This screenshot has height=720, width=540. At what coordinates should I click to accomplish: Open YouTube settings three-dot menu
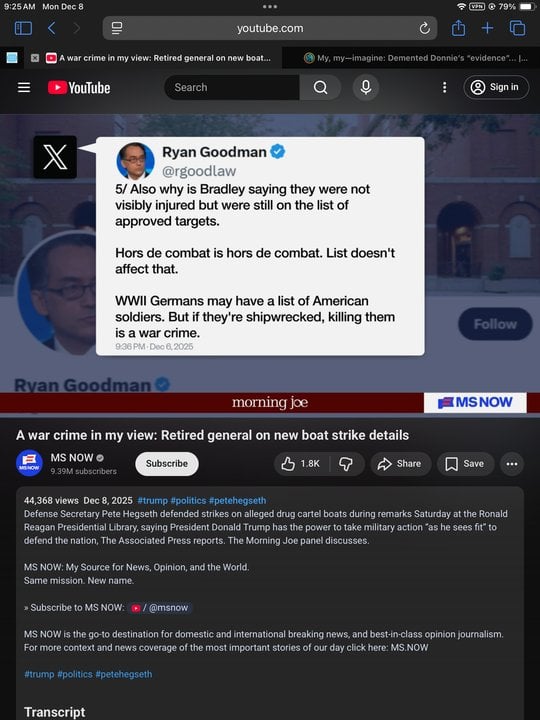[x=444, y=87]
